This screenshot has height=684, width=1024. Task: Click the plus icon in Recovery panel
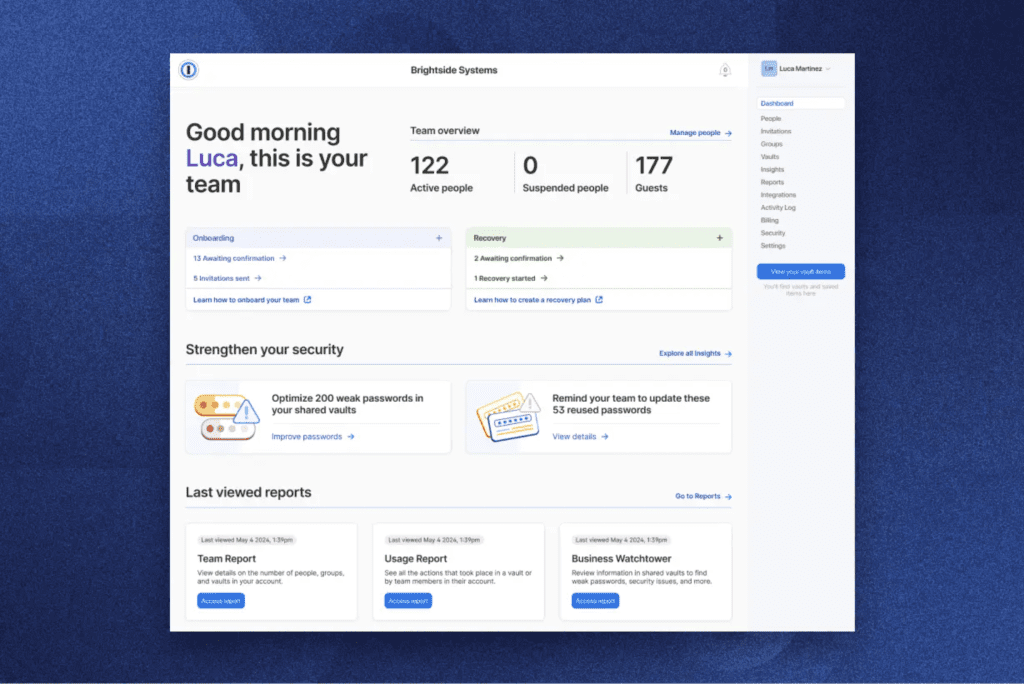pyautogui.click(x=719, y=238)
